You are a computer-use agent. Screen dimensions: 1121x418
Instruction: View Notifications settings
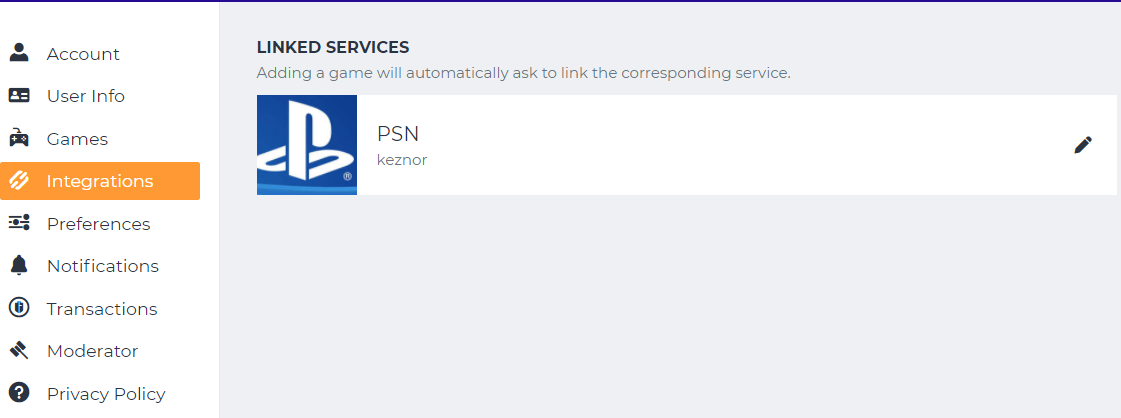click(103, 266)
